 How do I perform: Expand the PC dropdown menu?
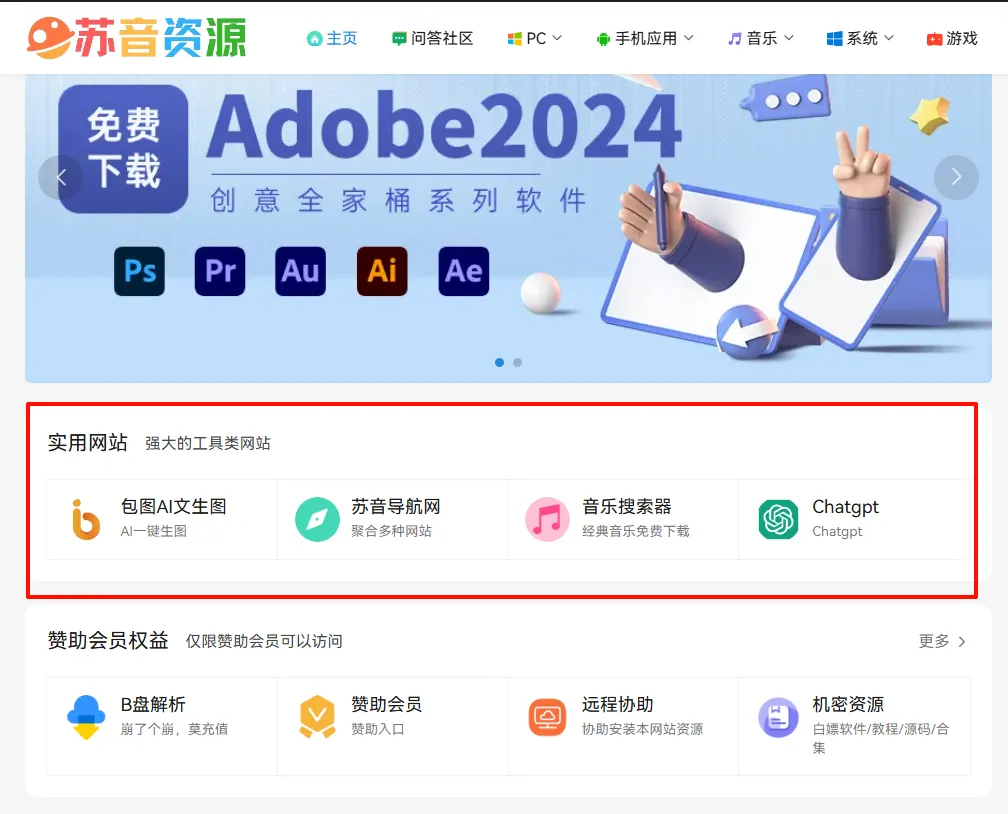coord(534,38)
